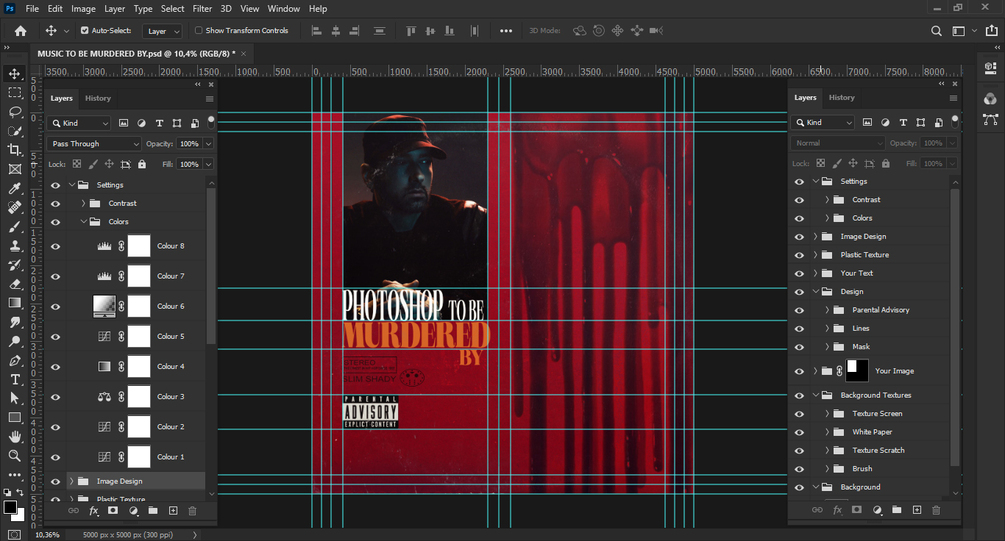Delete layer with trash icon in right panel
1005x541 pixels.
(x=936, y=510)
